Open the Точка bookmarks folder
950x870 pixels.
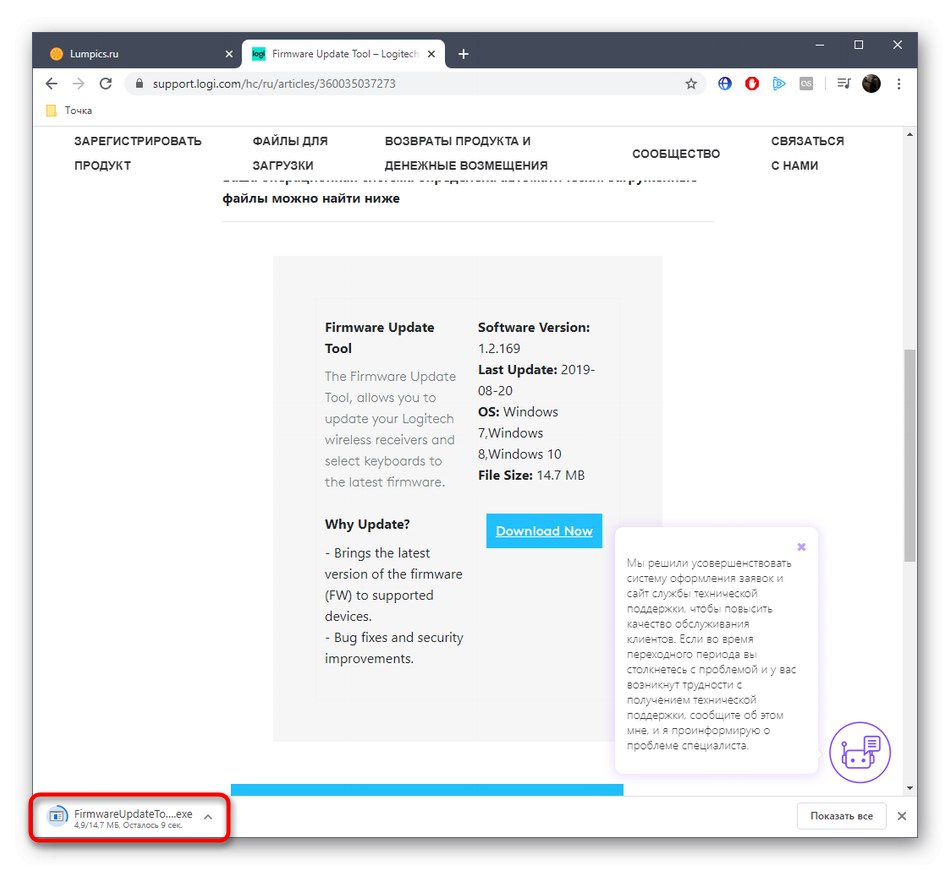69,110
